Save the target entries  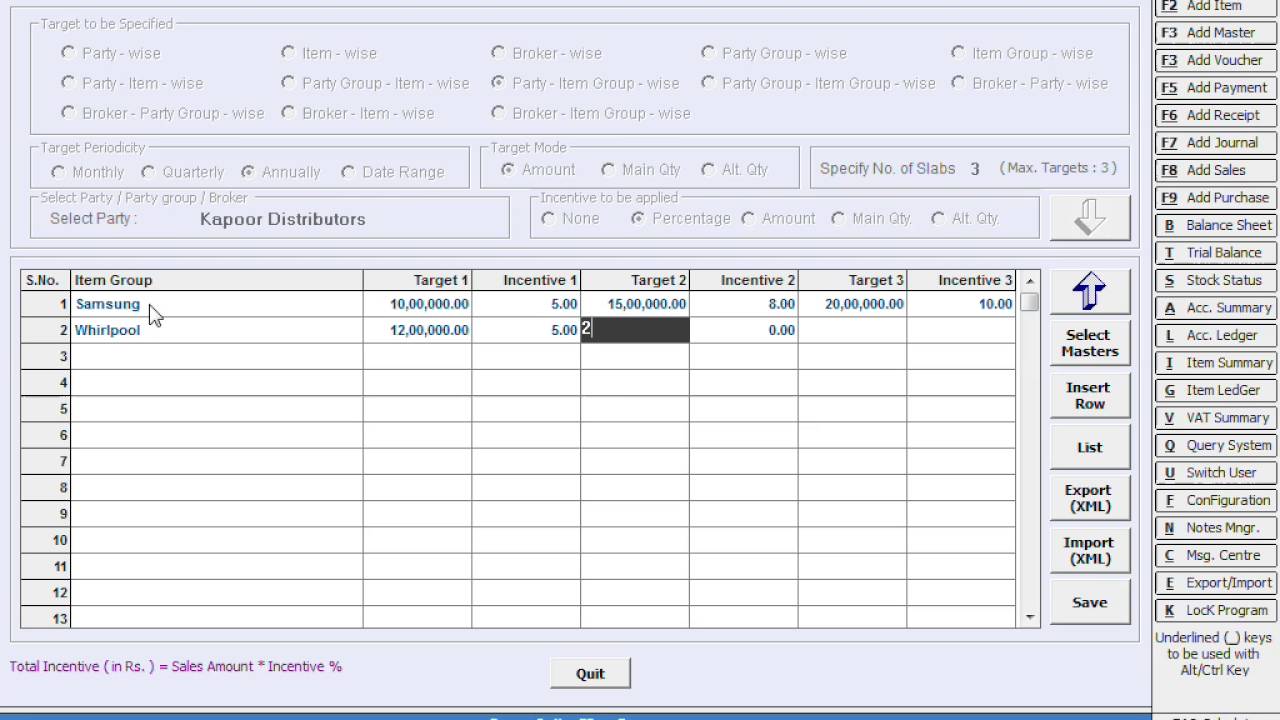1089,602
